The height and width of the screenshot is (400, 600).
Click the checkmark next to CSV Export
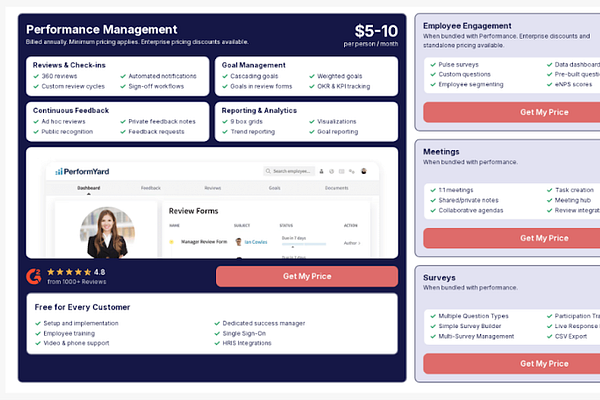(549, 336)
